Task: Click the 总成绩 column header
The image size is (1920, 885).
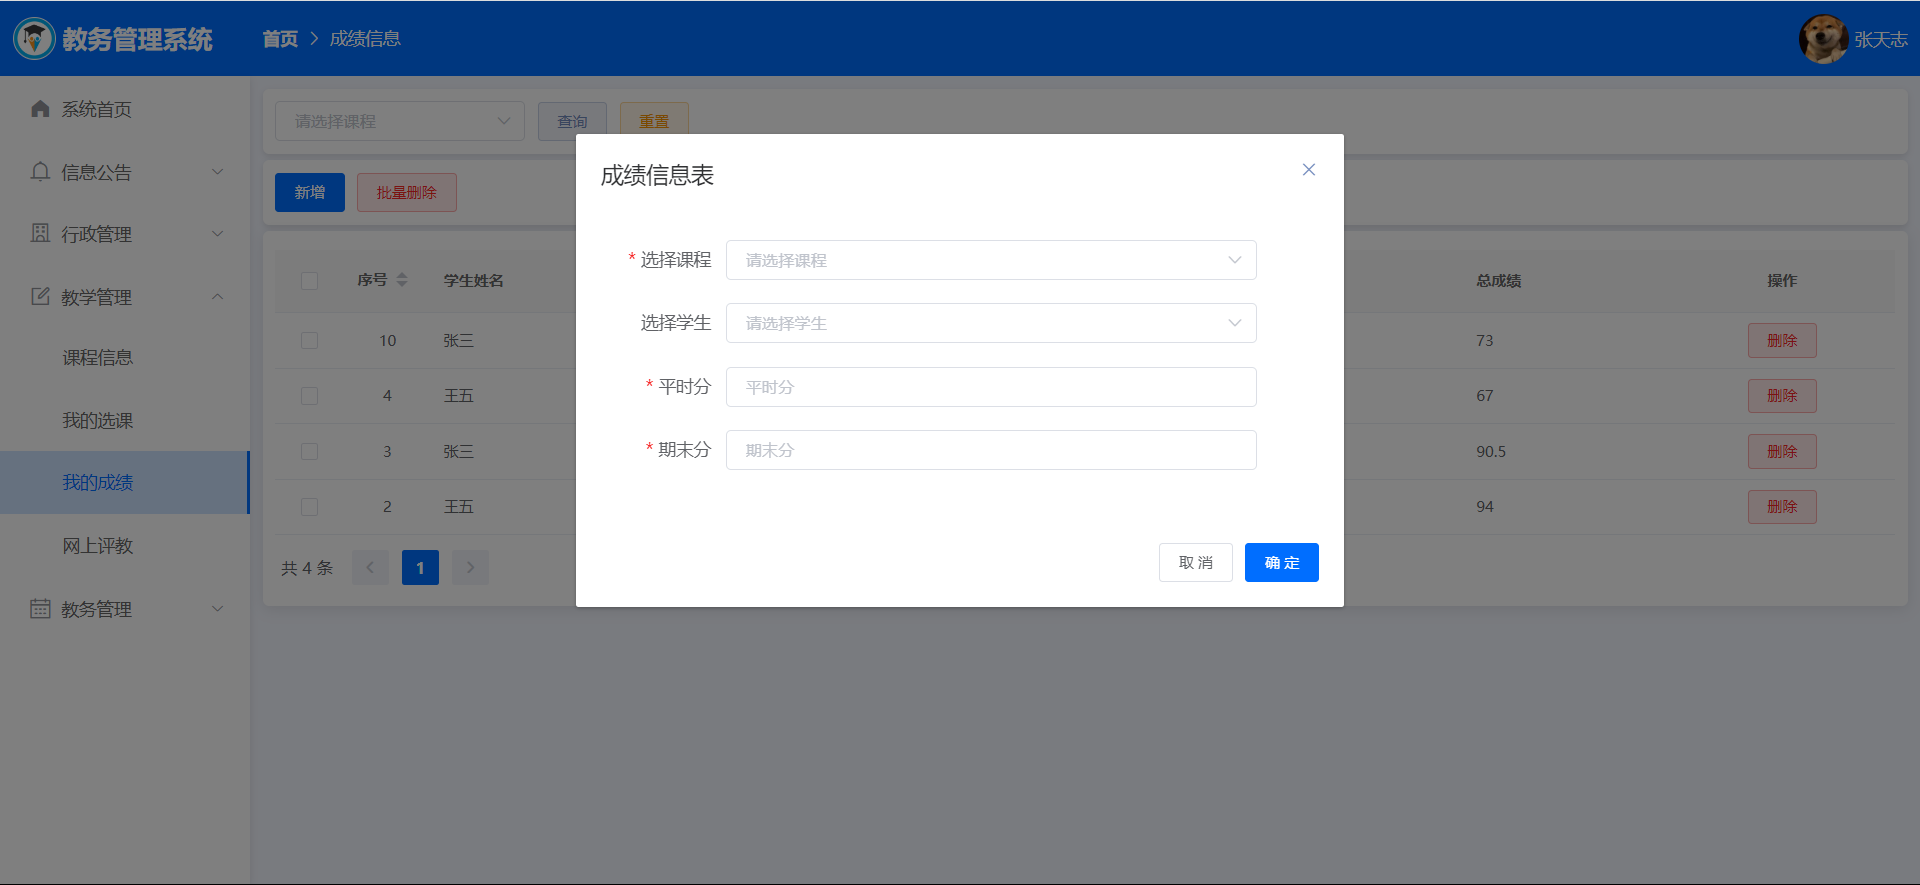Action: 1498,281
